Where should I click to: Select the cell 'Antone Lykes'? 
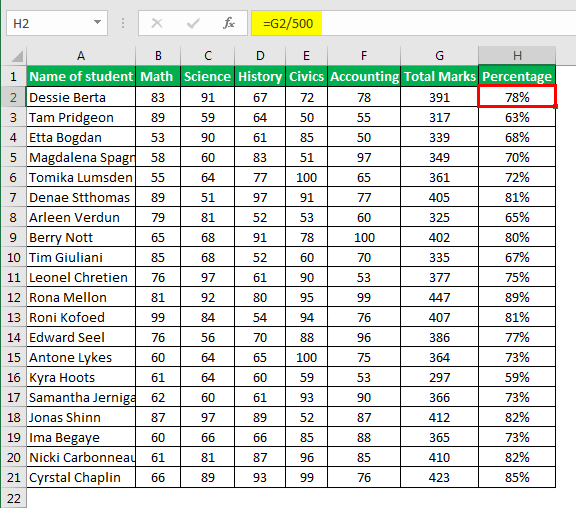tap(81, 357)
